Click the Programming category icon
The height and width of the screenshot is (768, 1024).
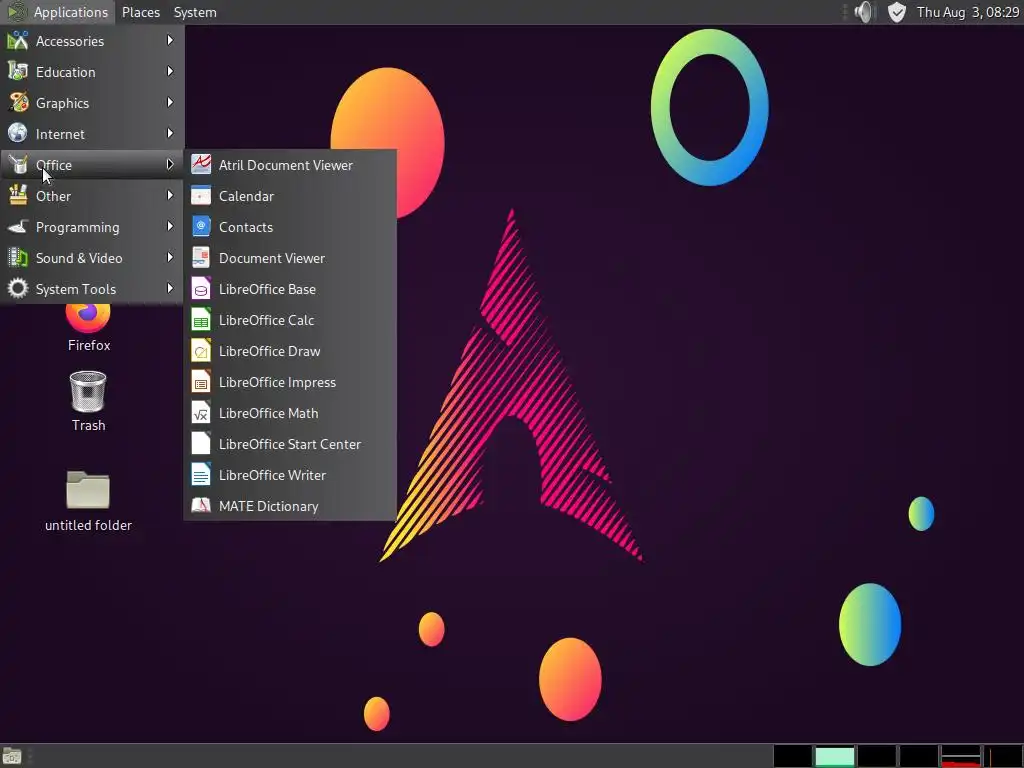click(18, 227)
